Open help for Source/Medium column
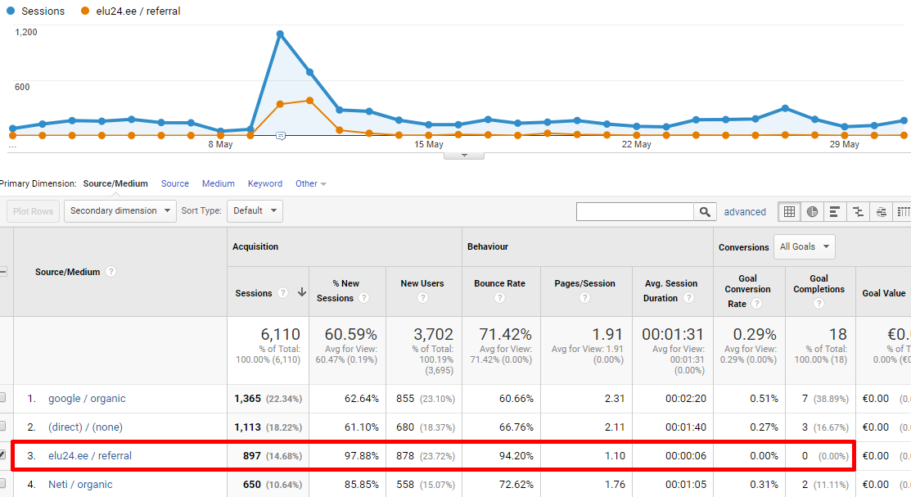The height and width of the screenshot is (497, 911). tap(110, 271)
